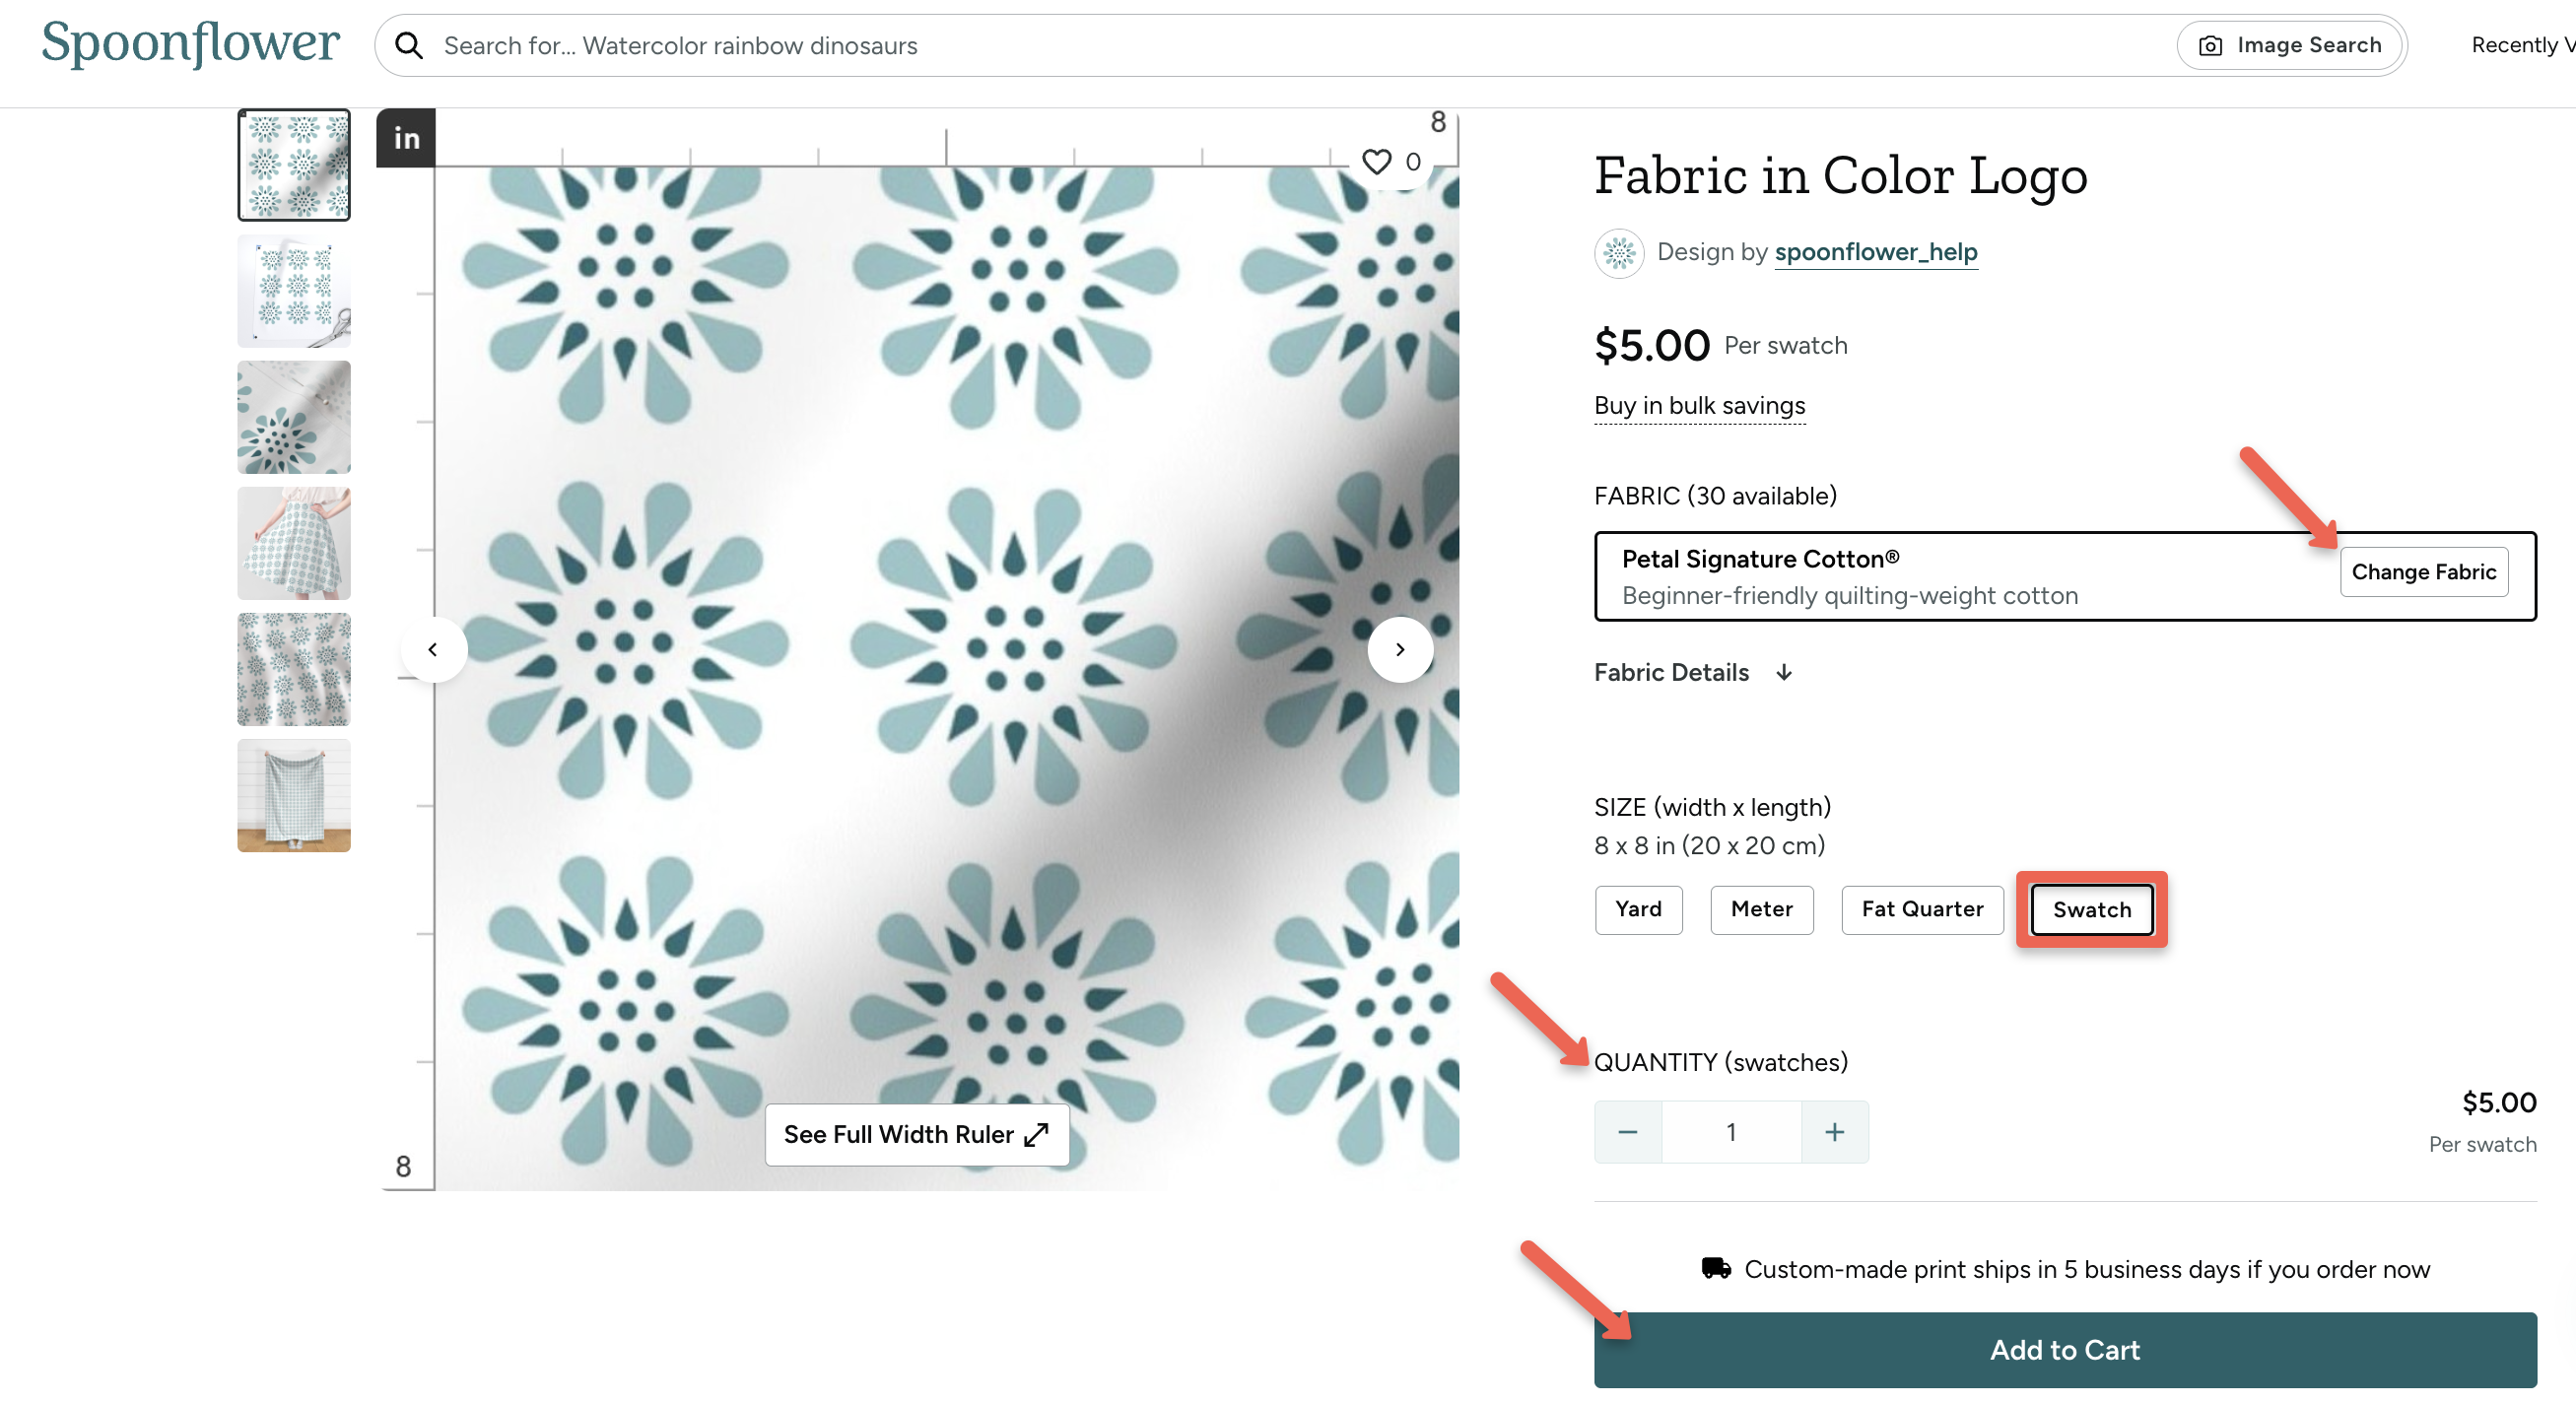Image resolution: width=2576 pixels, height=1403 pixels.
Task: Open the Recently Viewed menu
Action: coord(2519,45)
